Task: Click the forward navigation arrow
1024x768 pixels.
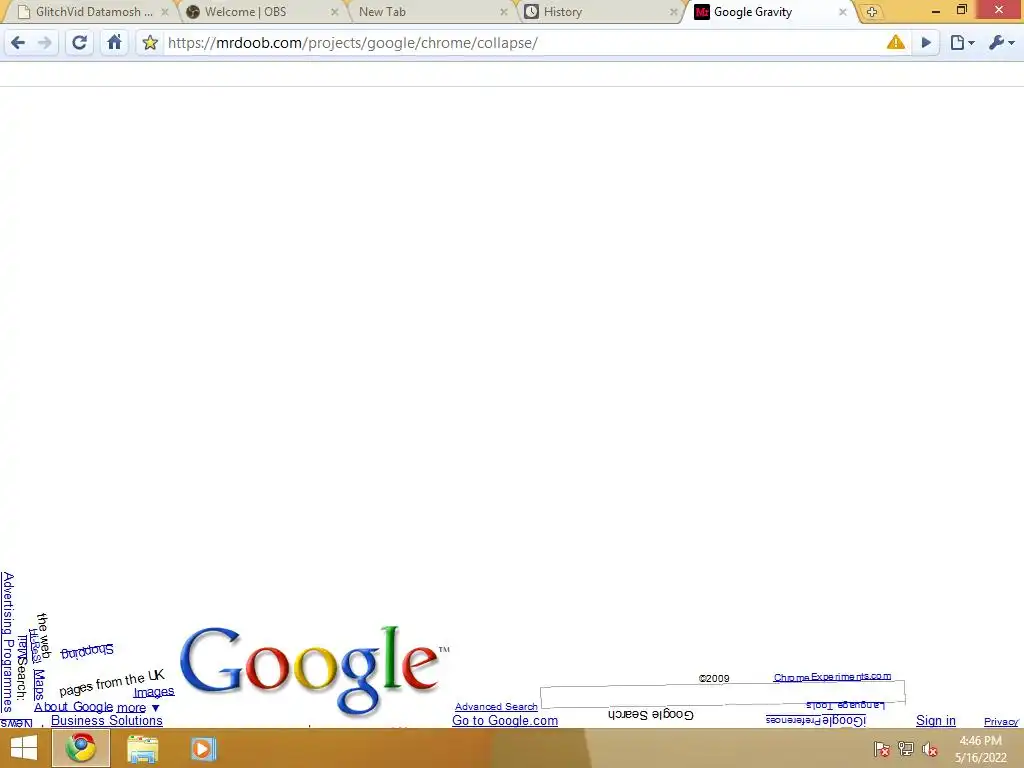Action: [44, 43]
